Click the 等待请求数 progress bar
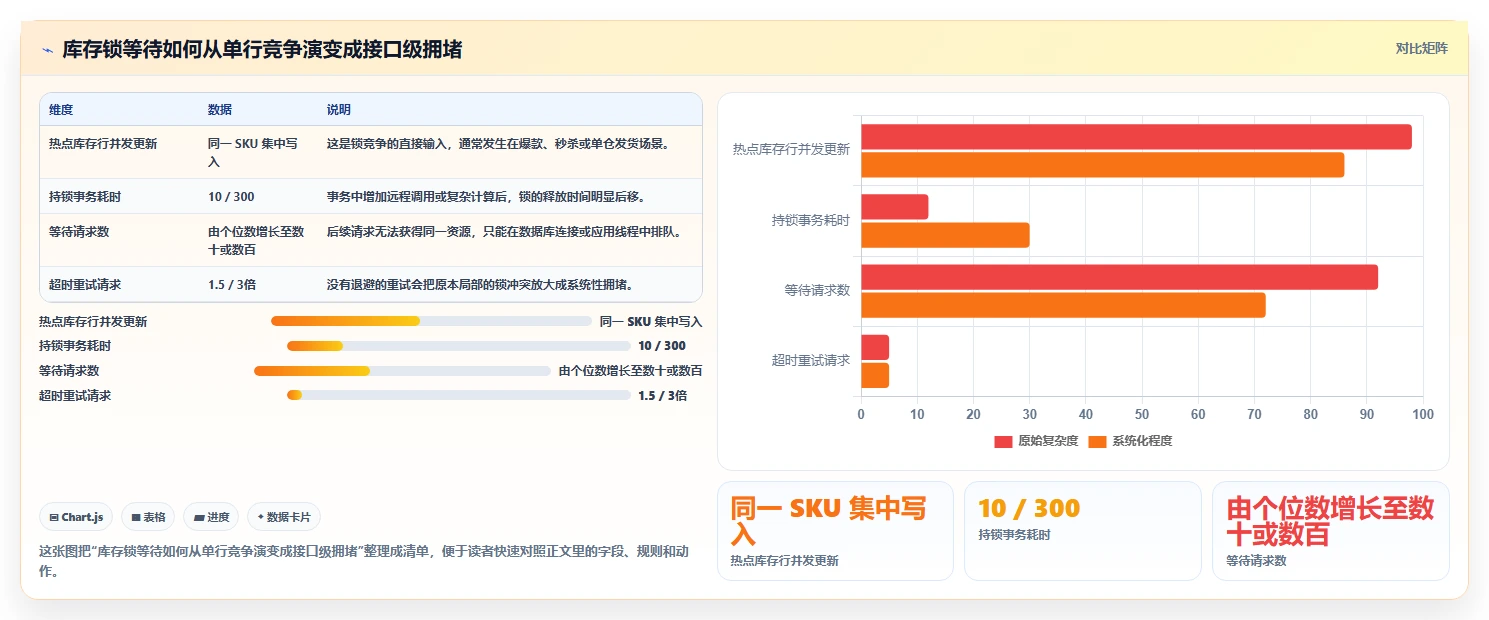 pos(402,371)
